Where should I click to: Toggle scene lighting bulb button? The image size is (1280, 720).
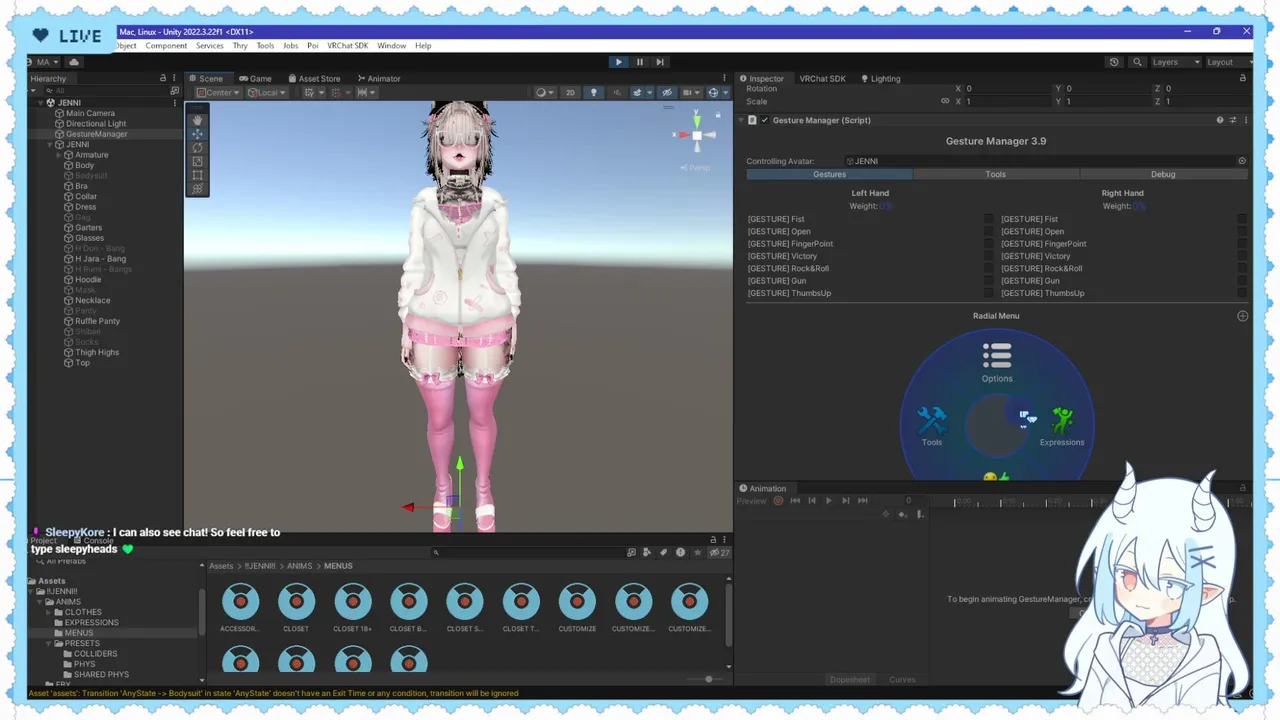pos(593,92)
